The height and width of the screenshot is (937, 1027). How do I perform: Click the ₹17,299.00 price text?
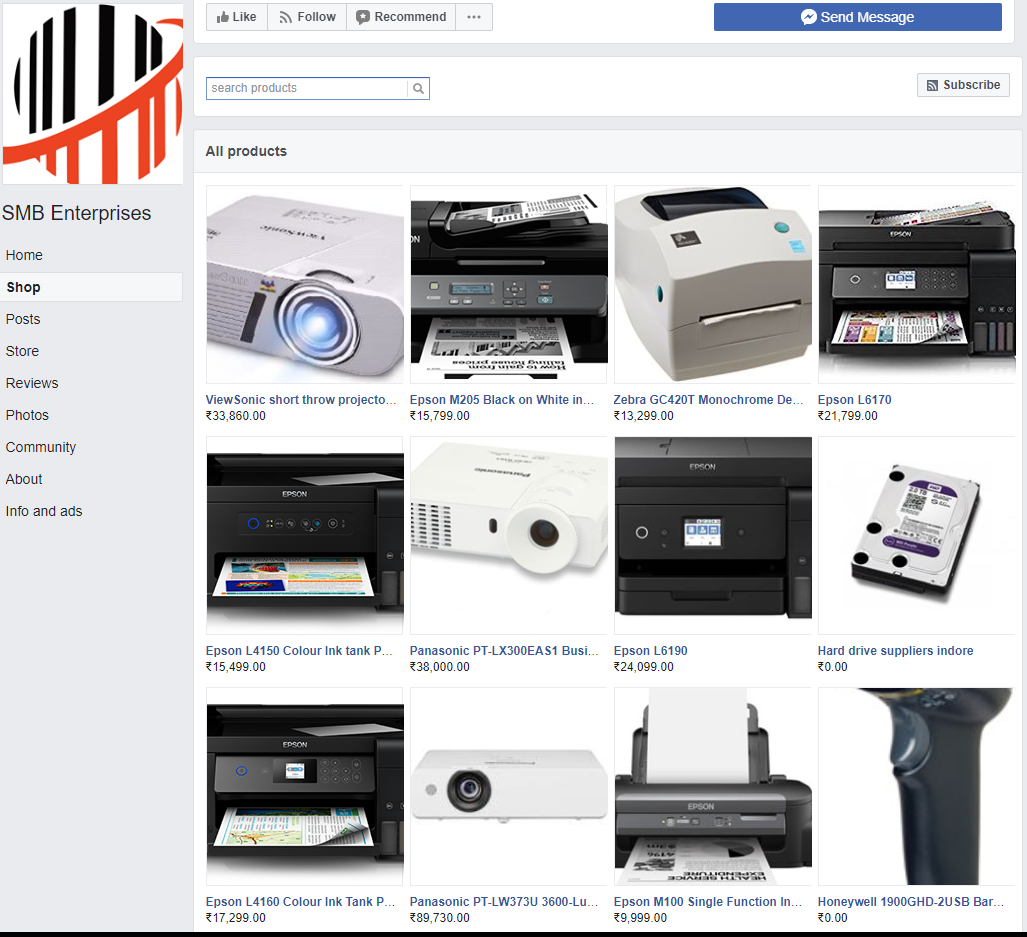(x=236, y=917)
